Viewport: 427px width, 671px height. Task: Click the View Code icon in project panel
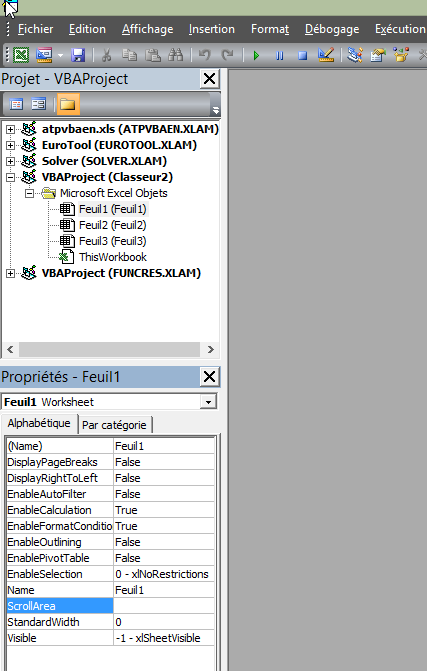point(16,104)
